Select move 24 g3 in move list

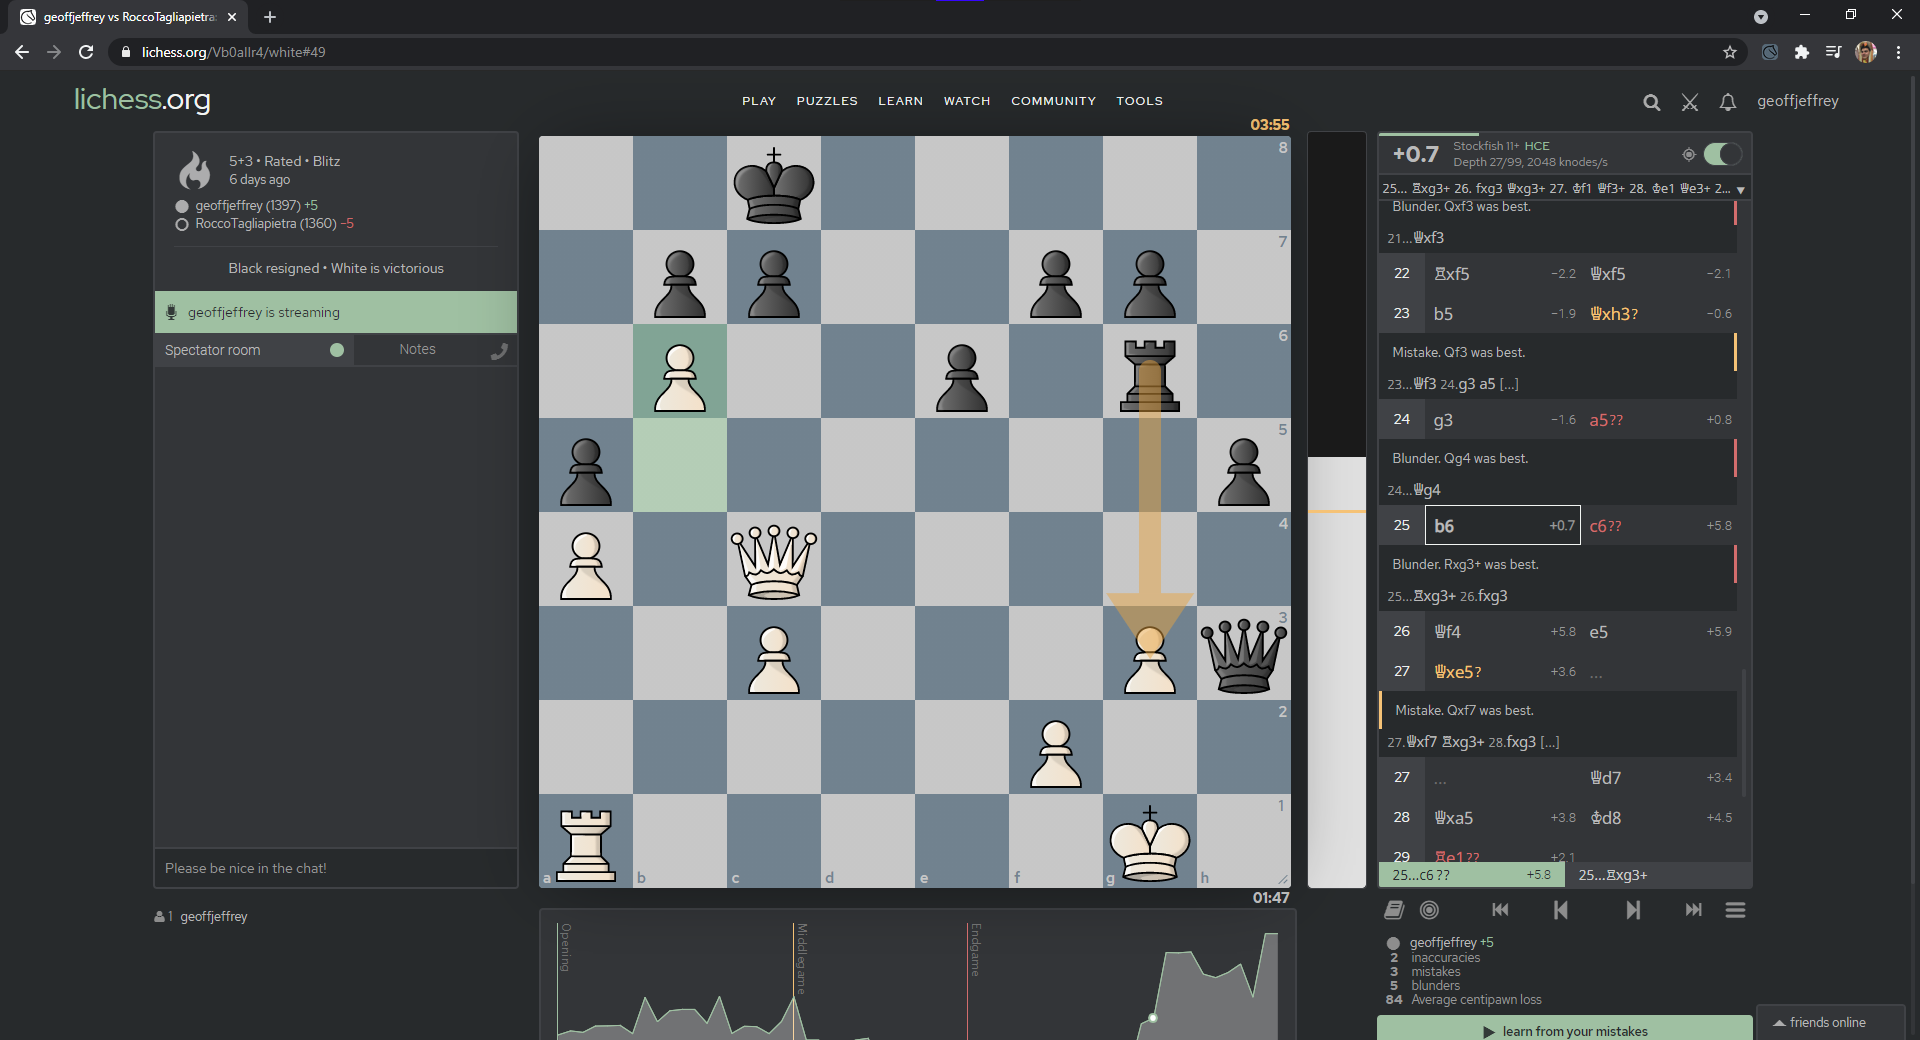[x=1502, y=420]
